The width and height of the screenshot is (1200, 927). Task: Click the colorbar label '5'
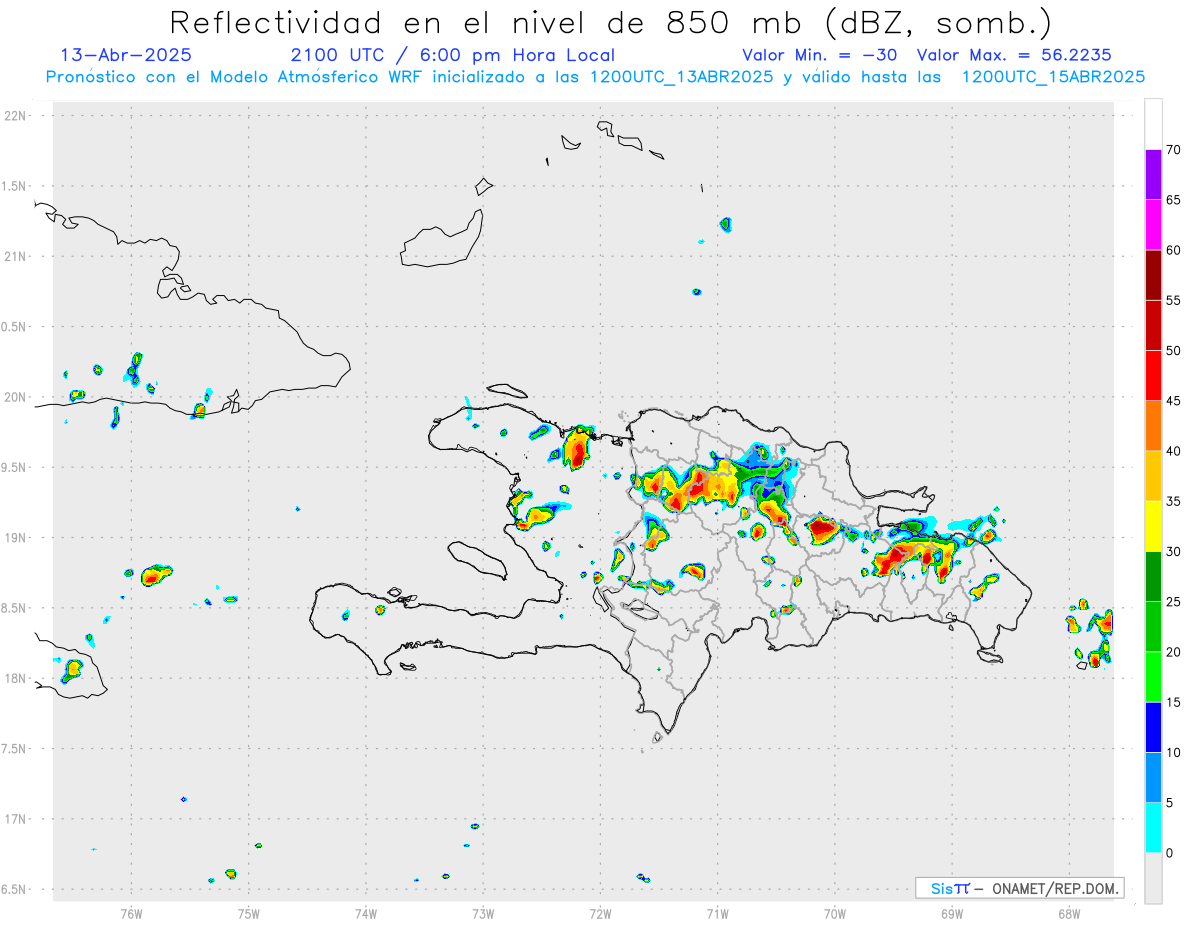[1169, 802]
